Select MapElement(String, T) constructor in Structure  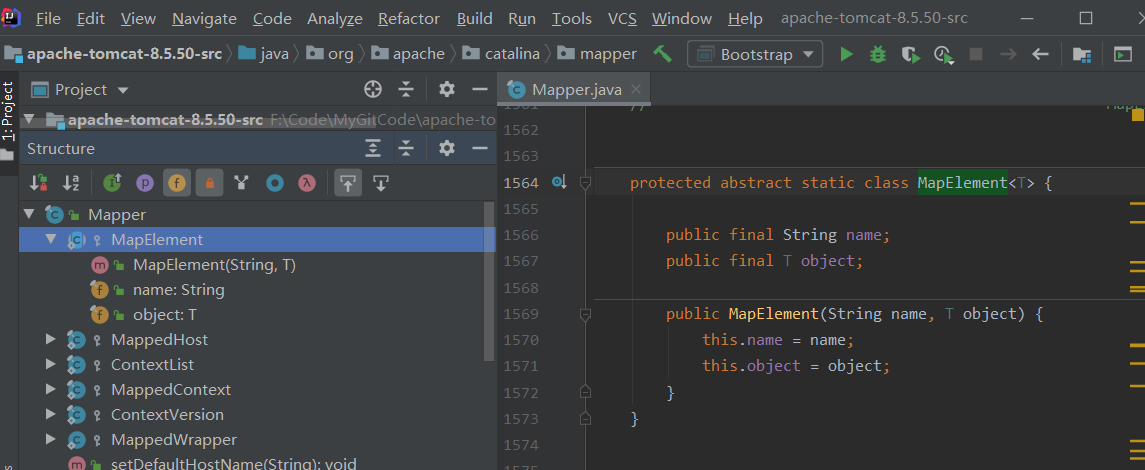pyautogui.click(x=214, y=265)
